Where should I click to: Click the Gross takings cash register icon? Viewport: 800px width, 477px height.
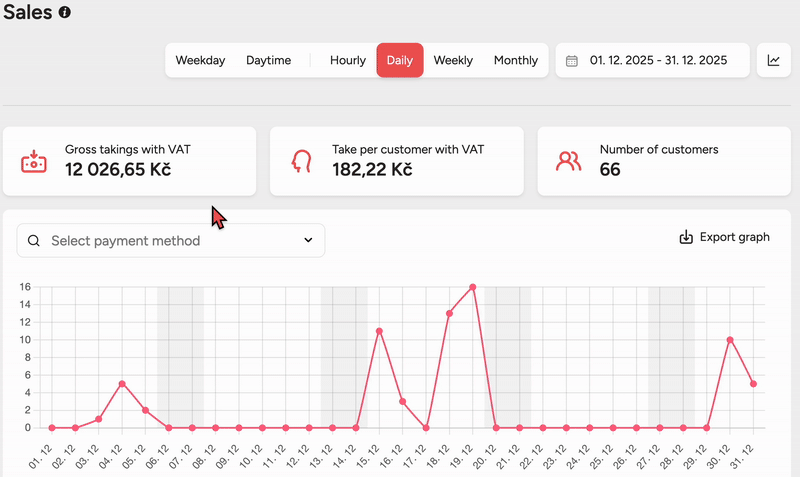[x=34, y=161]
